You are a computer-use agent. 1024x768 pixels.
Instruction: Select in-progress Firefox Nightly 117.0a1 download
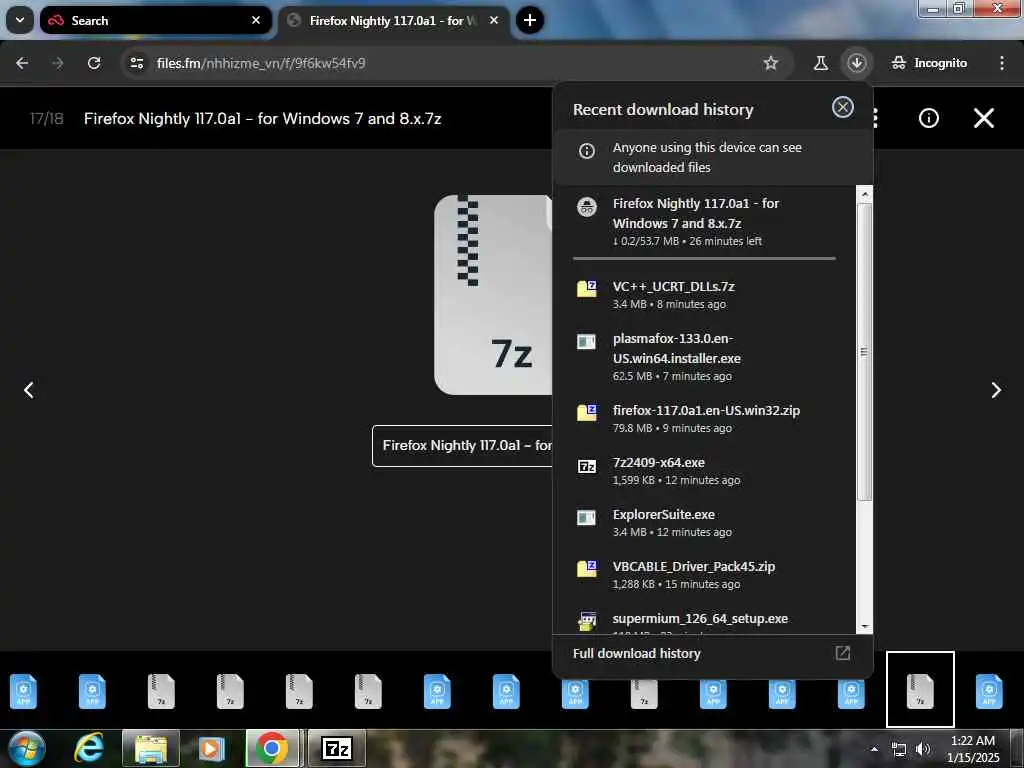click(x=704, y=222)
